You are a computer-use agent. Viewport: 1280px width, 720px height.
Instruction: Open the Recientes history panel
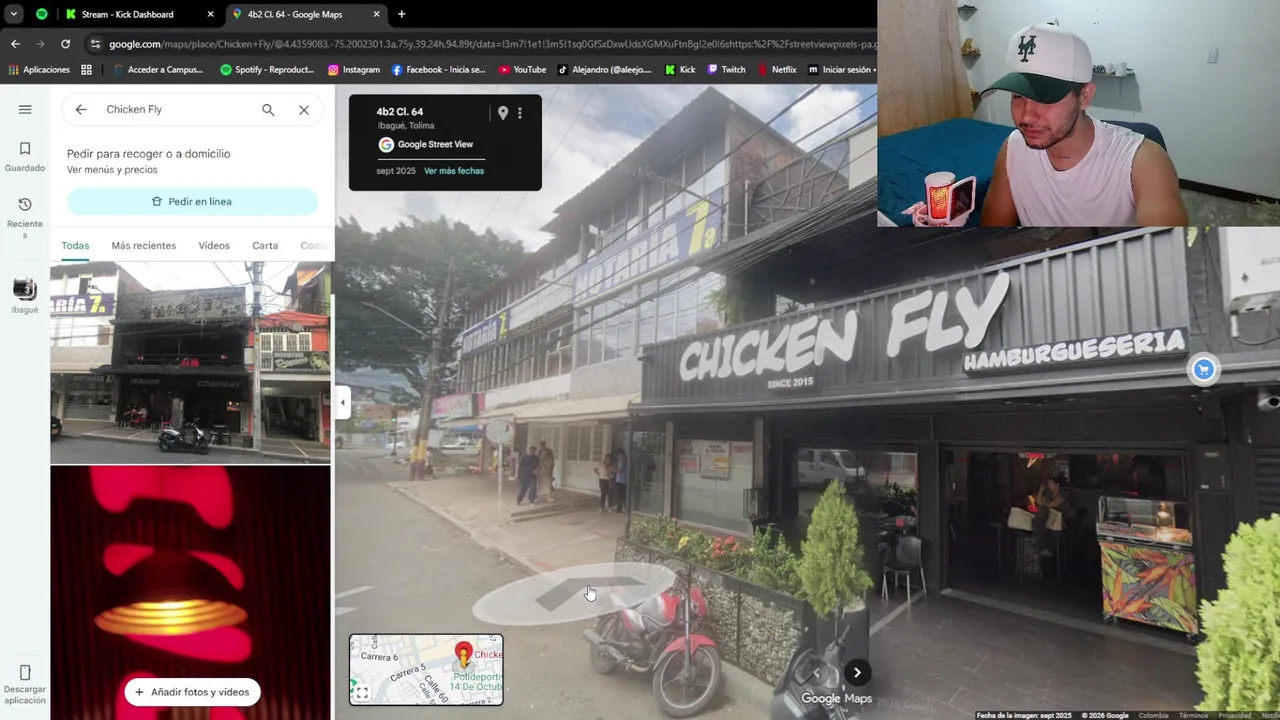tap(25, 217)
